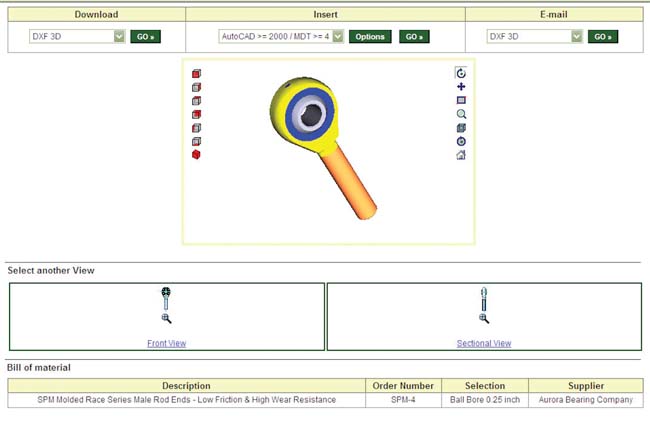This screenshot has height=421, width=650.
Task: Reset the viewer with the home icon
Action: pyautogui.click(x=461, y=155)
